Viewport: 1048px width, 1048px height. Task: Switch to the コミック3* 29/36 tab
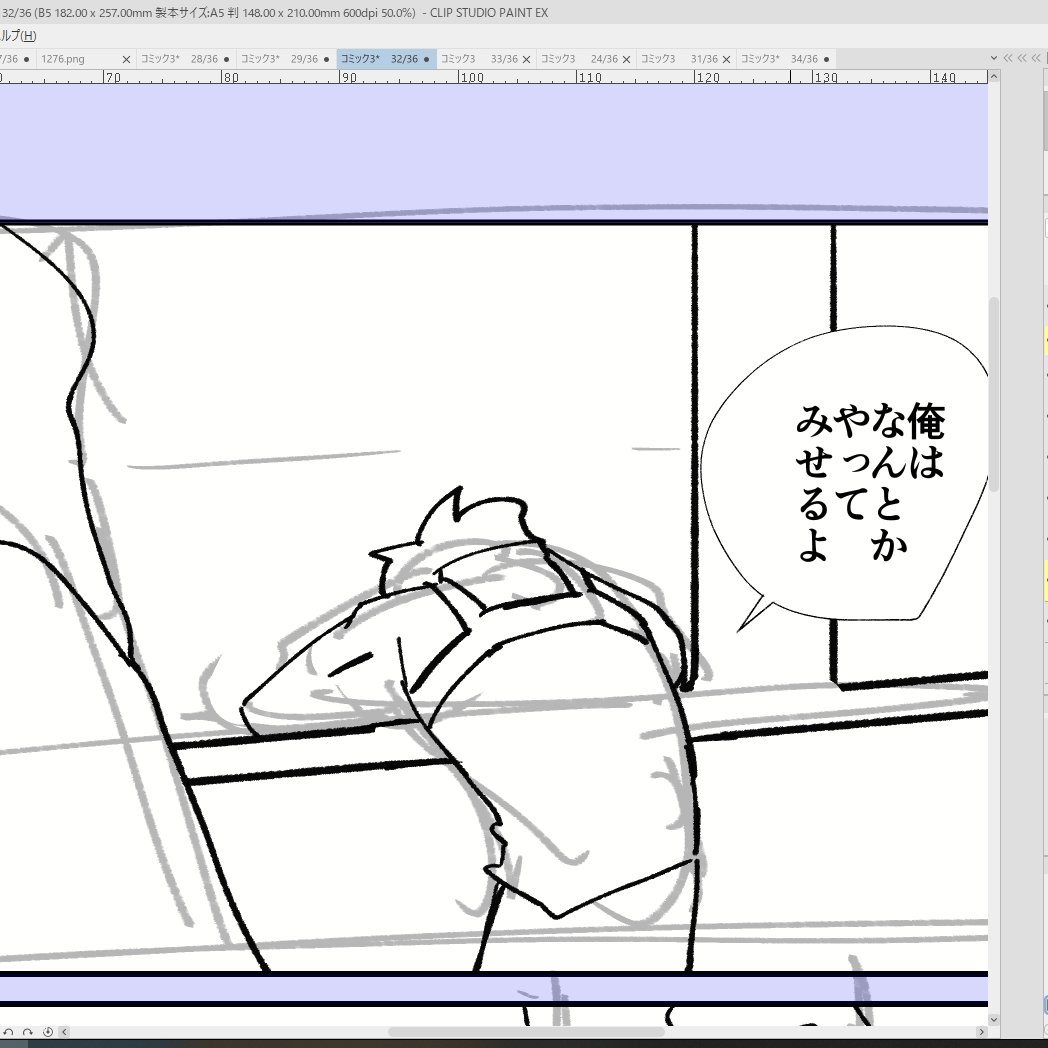tap(286, 59)
